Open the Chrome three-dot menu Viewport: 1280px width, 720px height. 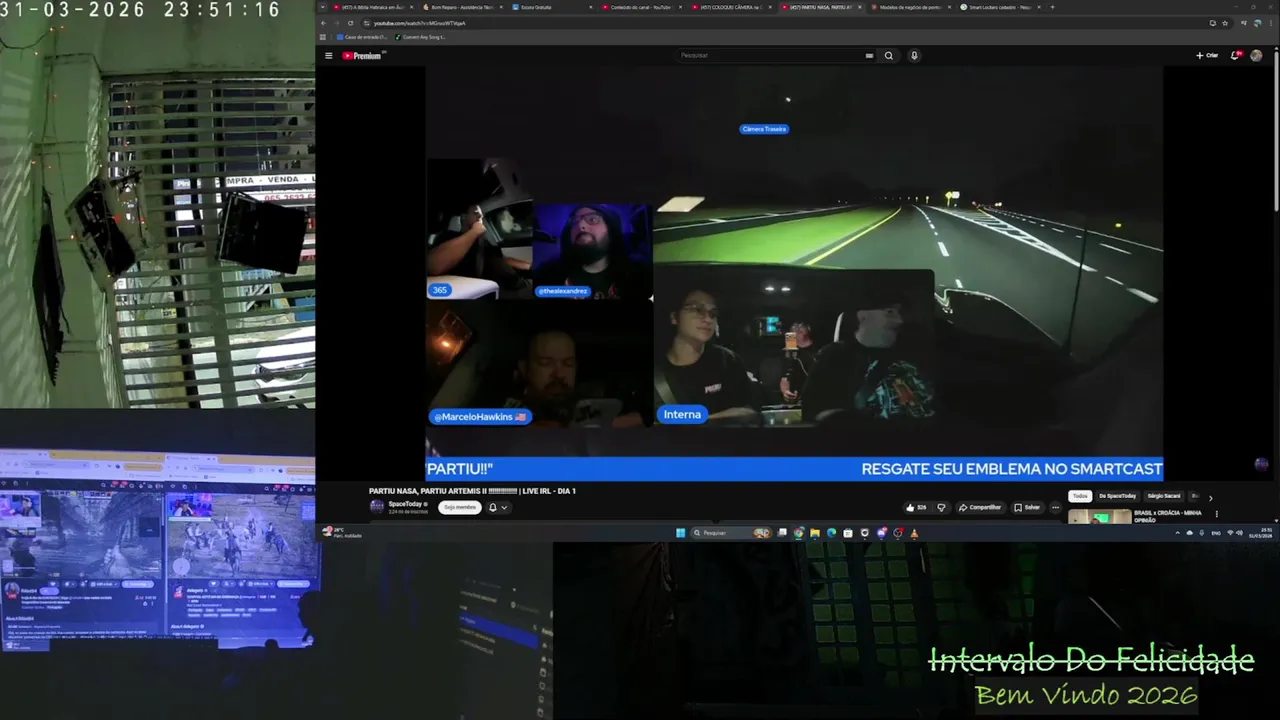click(x=1273, y=23)
